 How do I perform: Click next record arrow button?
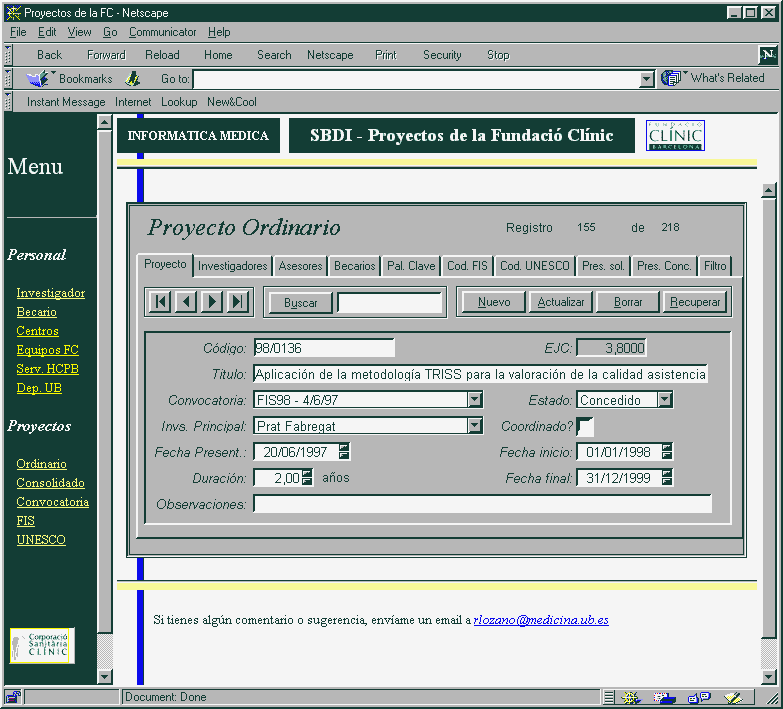click(x=212, y=302)
